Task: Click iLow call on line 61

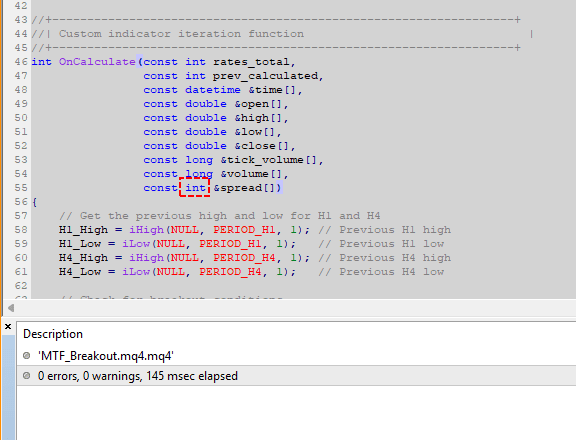Action: click(136, 272)
